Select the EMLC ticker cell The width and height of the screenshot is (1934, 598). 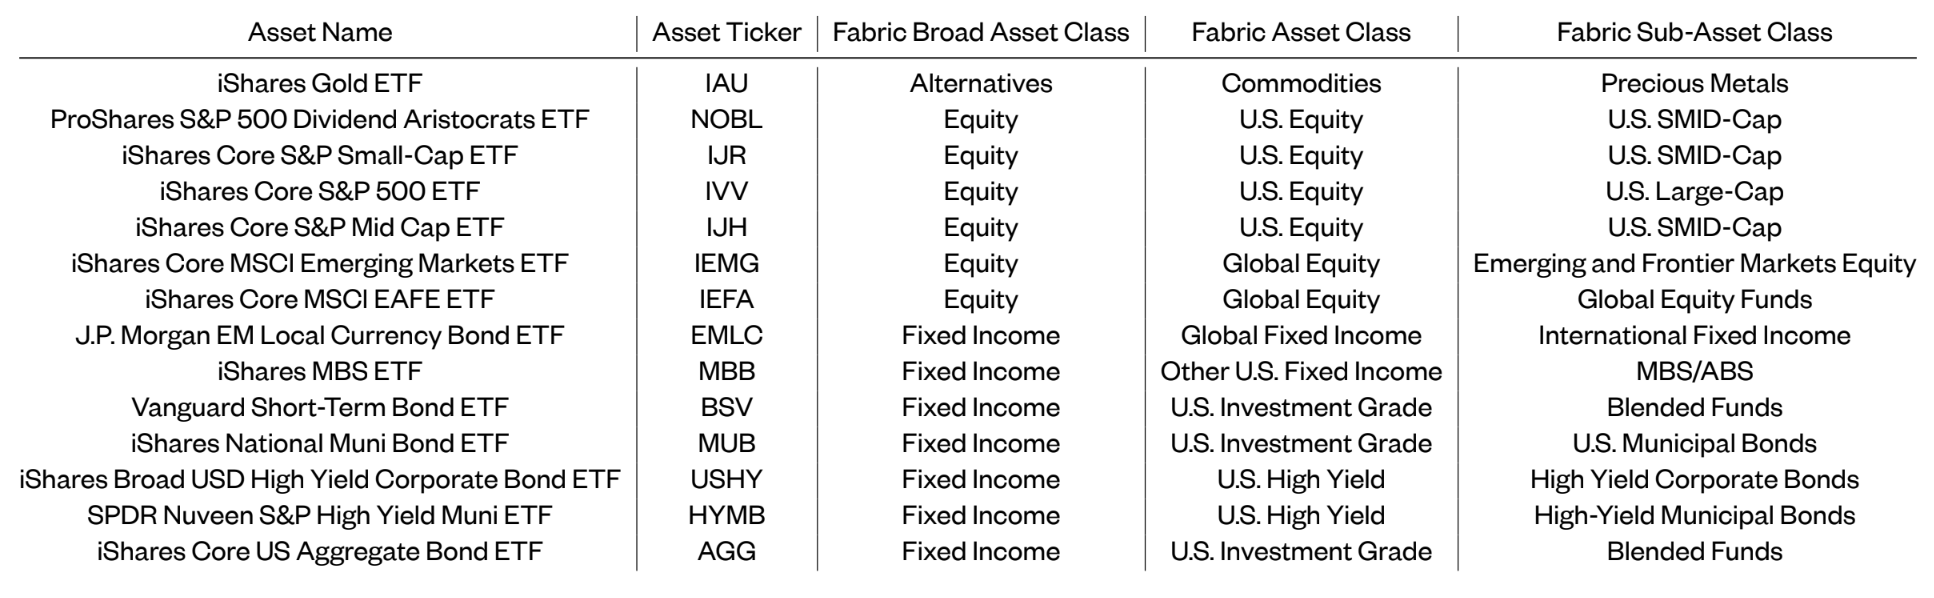coord(727,335)
